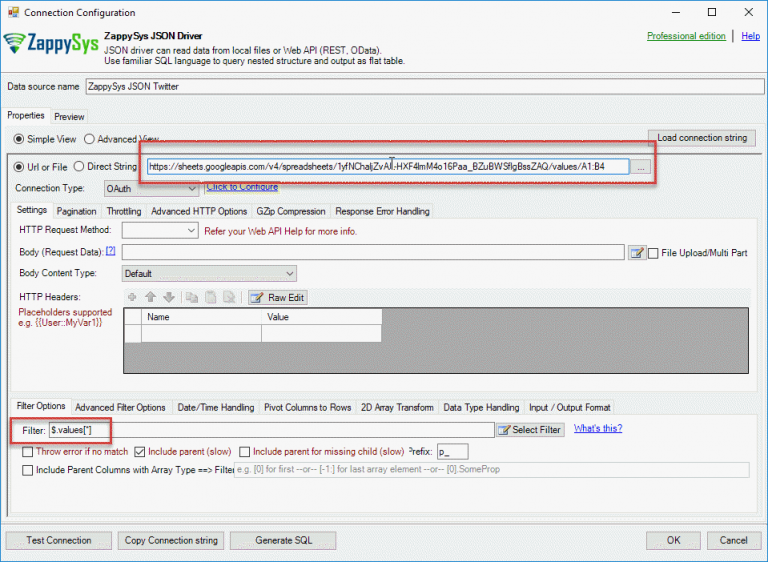
Task: Switch to the Pagination tab
Action: [76, 211]
